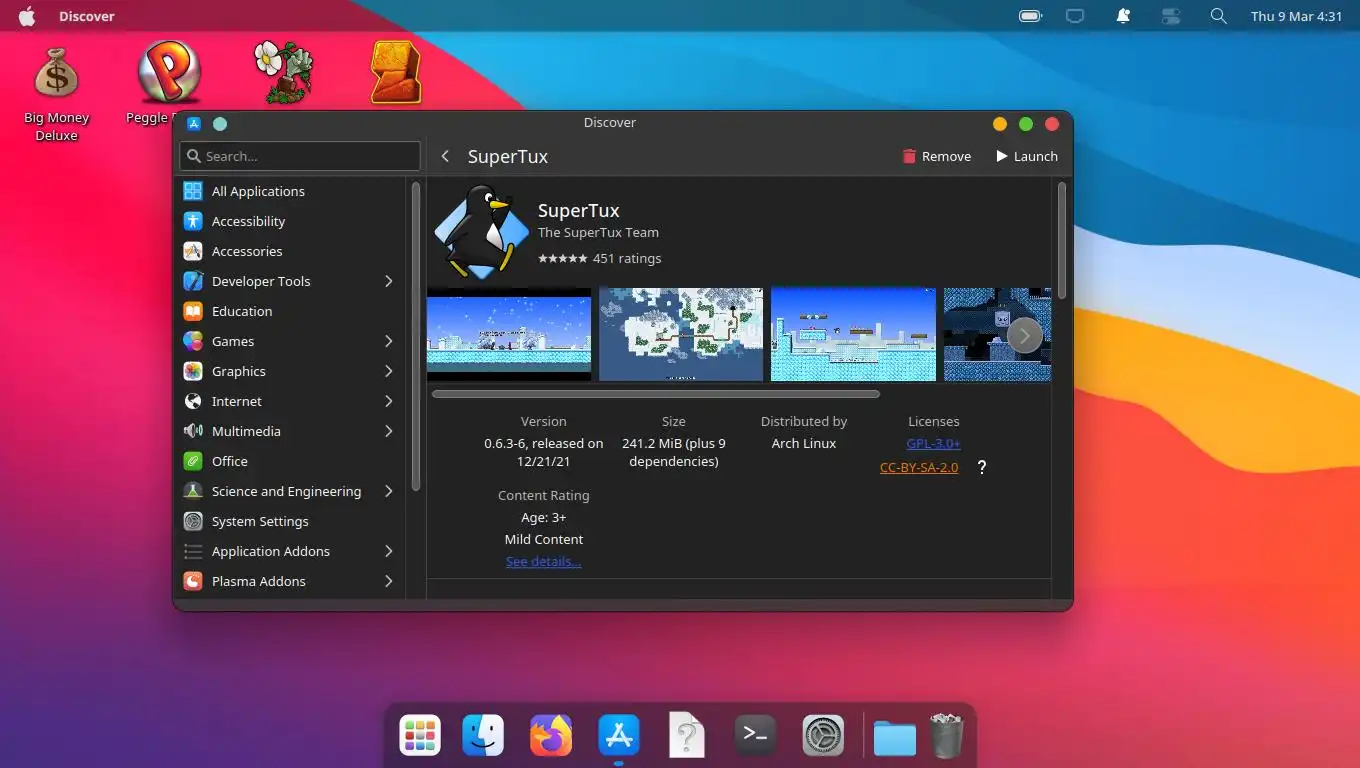Open the Spotlight search magnifier in the menu bar
Image resolution: width=1360 pixels, height=768 pixels.
[x=1218, y=16]
